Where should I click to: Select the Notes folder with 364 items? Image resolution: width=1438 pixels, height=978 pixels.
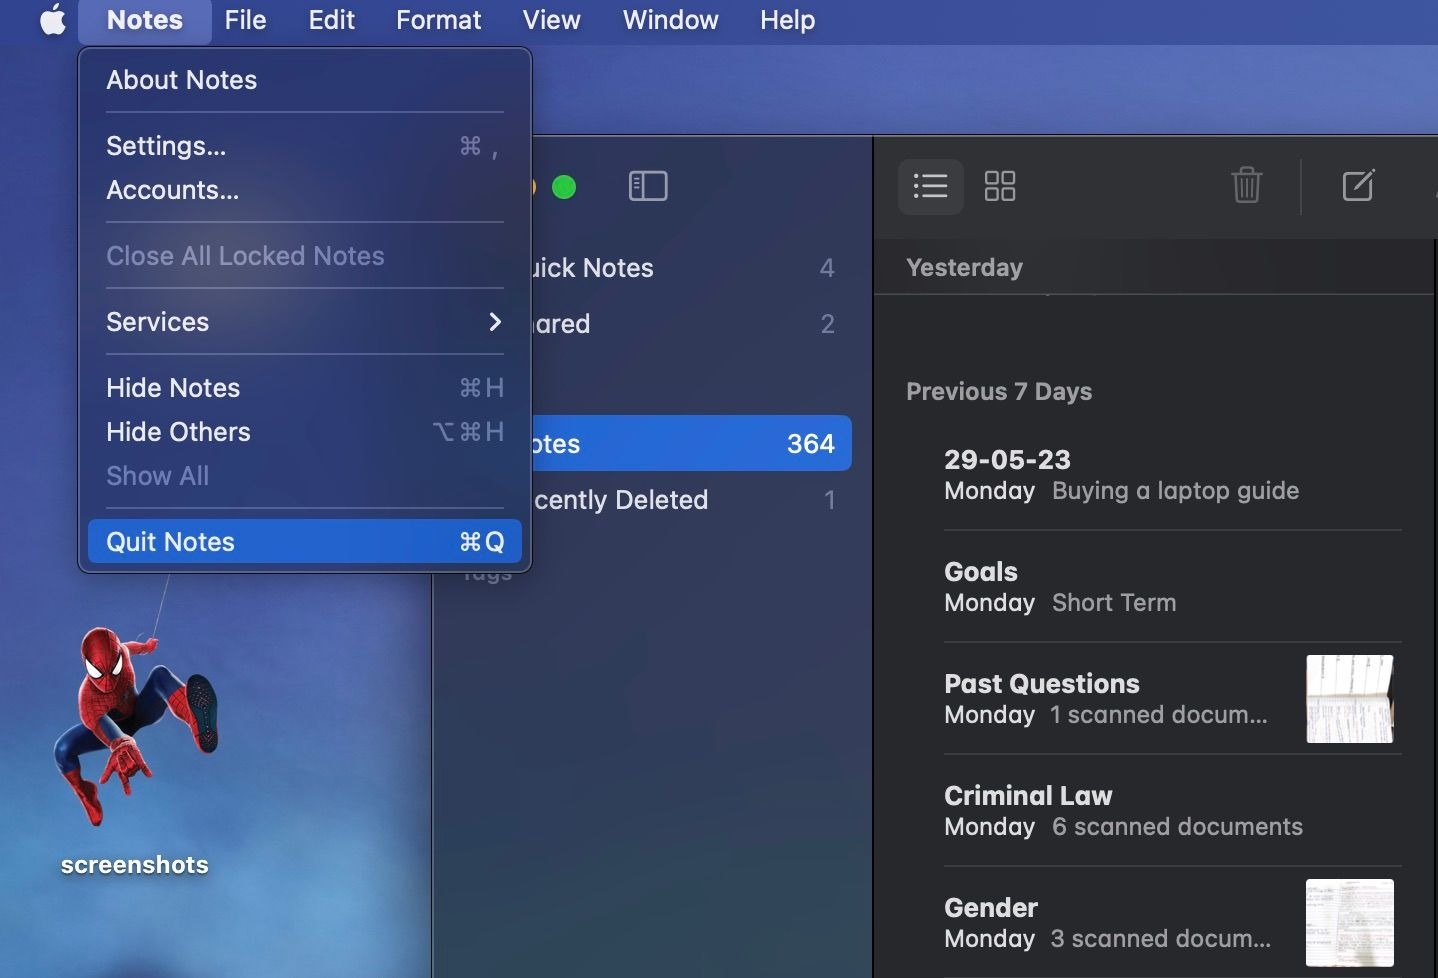[x=691, y=443]
